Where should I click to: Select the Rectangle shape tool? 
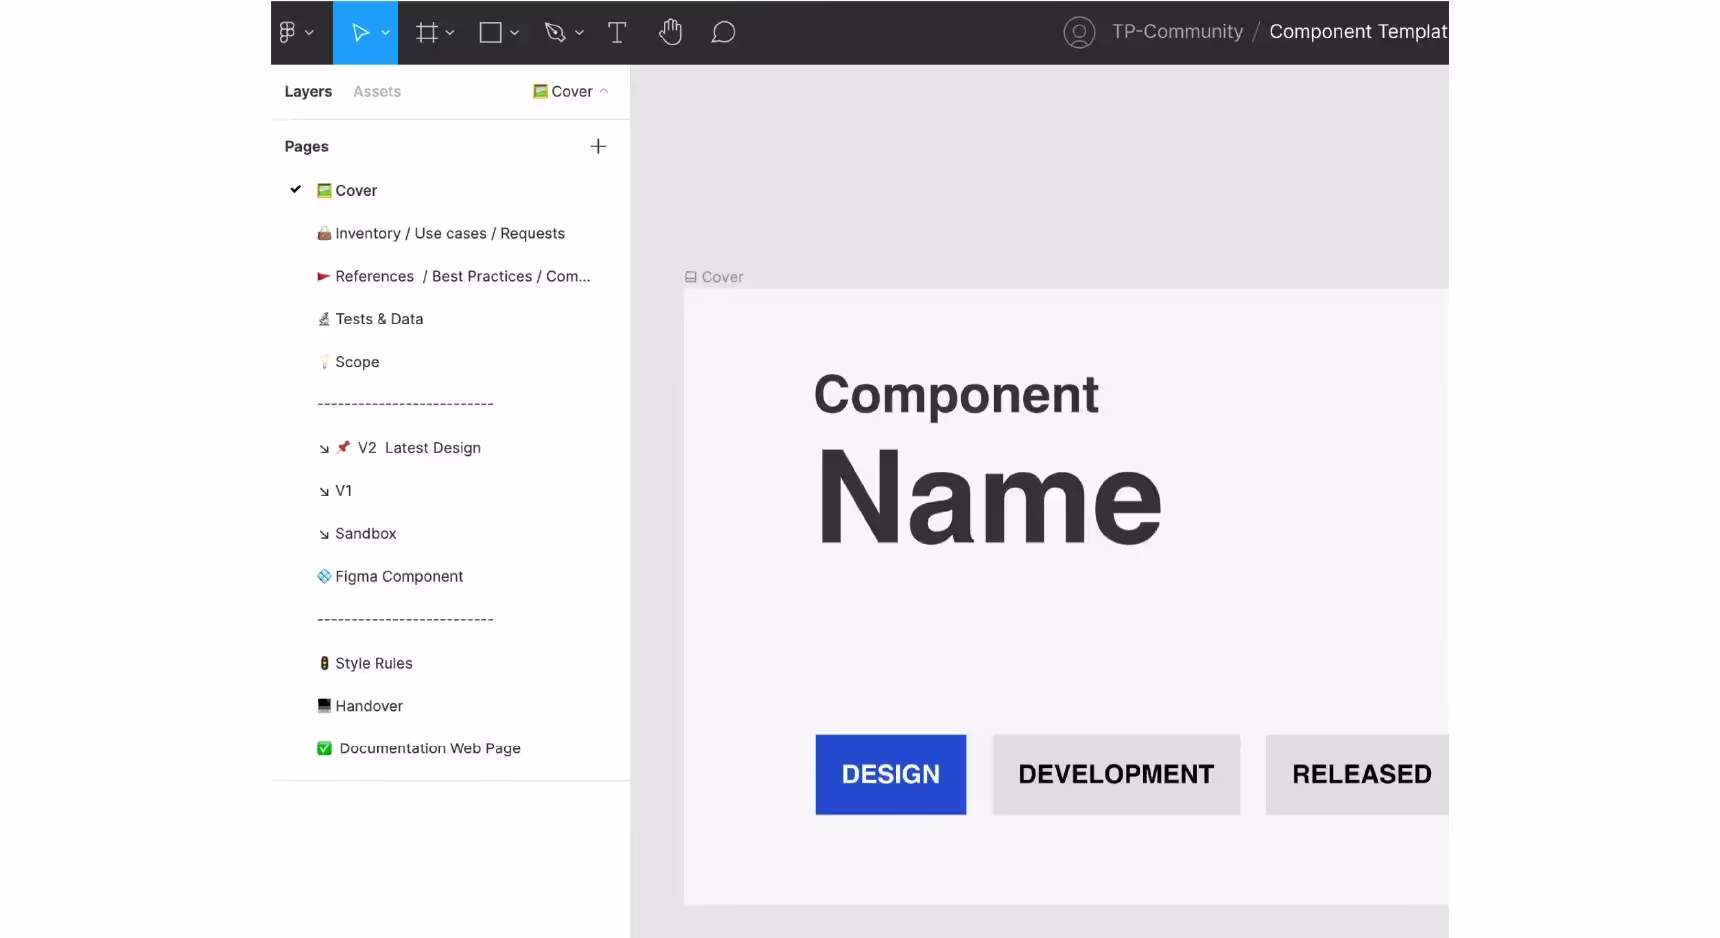490,33
